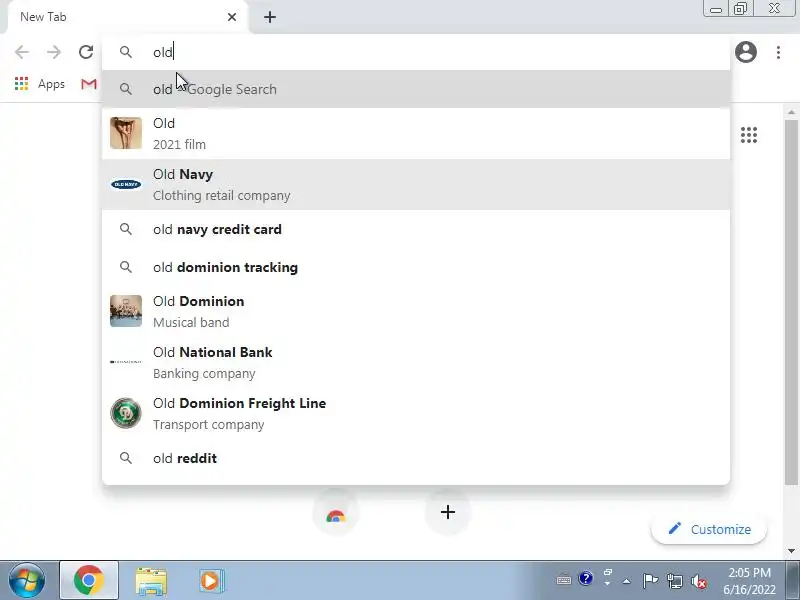Image resolution: width=800 pixels, height=600 pixels.
Task: Click the on-screen keyboard tray icon
Action: click(x=564, y=580)
